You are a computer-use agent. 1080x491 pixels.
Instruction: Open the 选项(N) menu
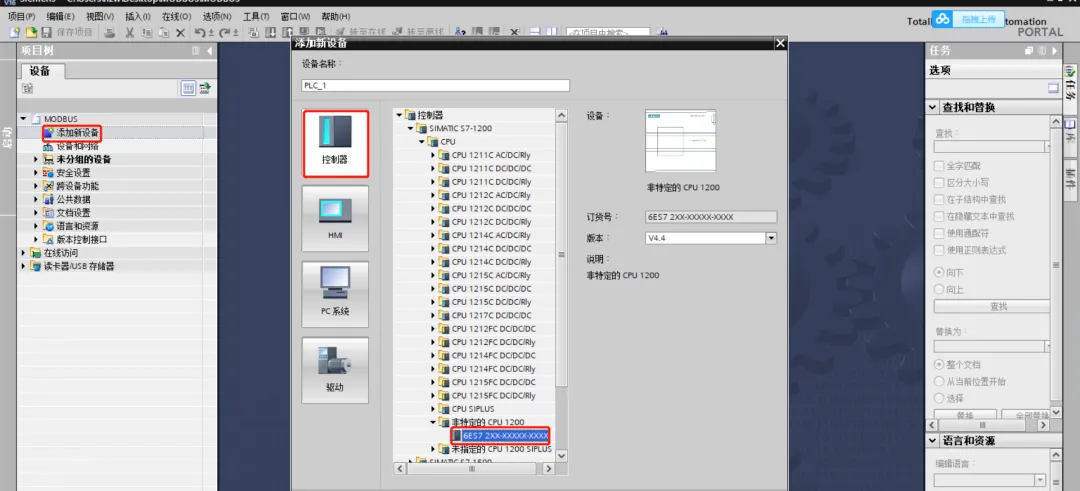[x=216, y=17]
